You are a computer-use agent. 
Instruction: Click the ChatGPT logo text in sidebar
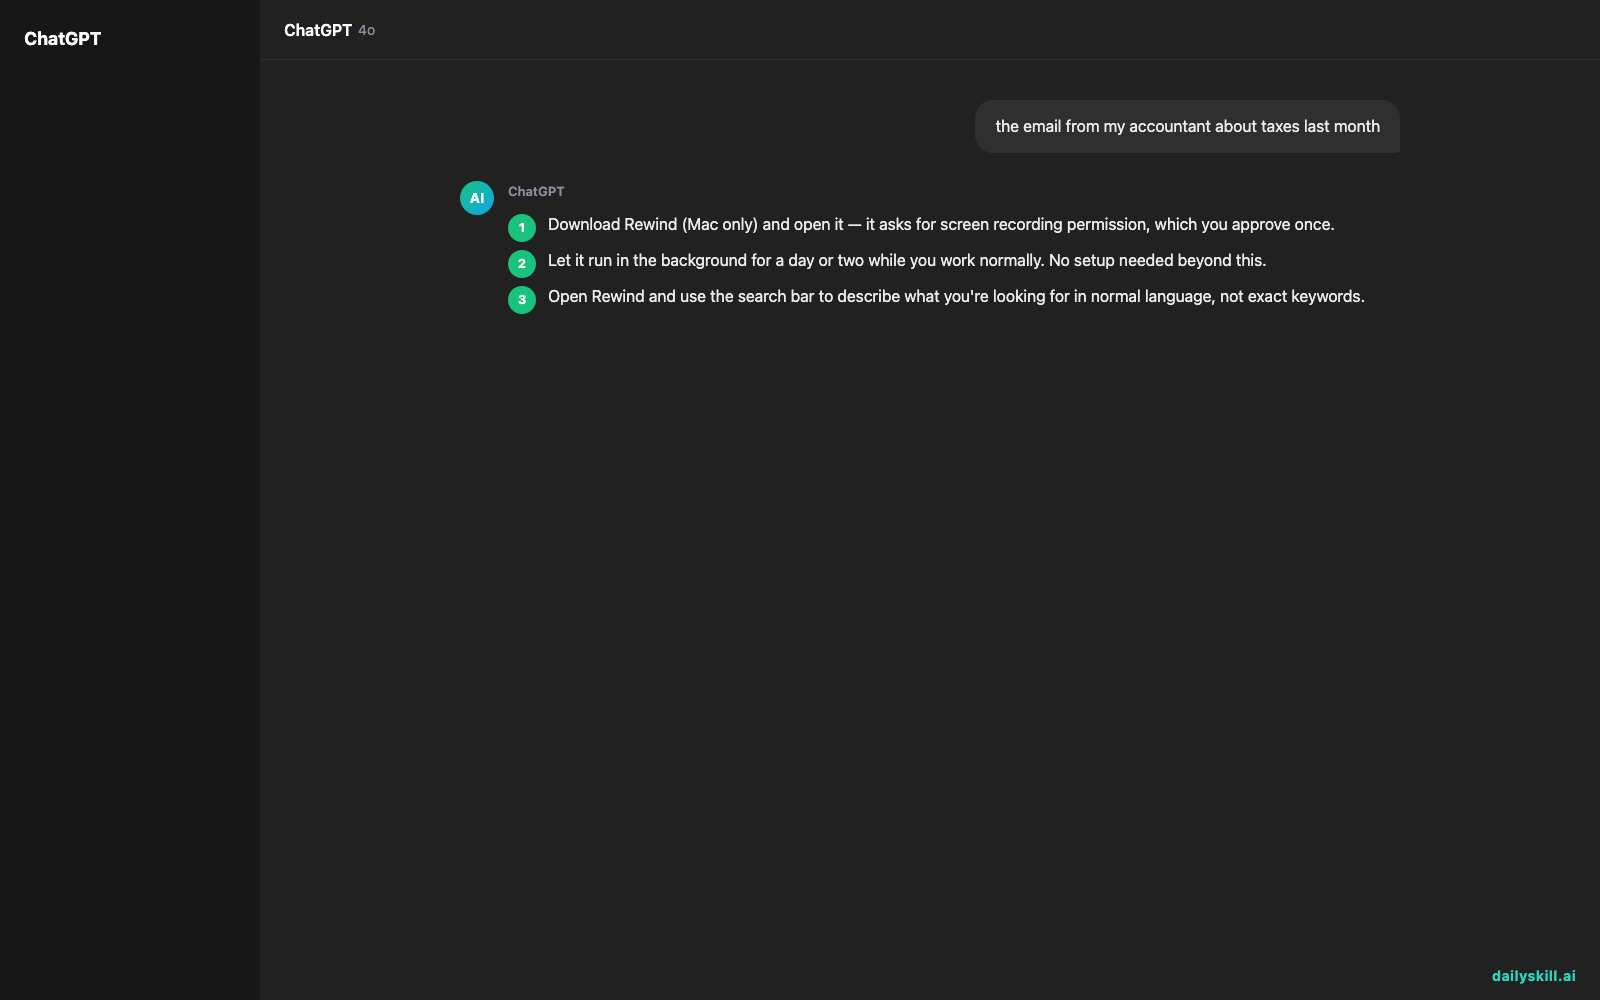62,39
